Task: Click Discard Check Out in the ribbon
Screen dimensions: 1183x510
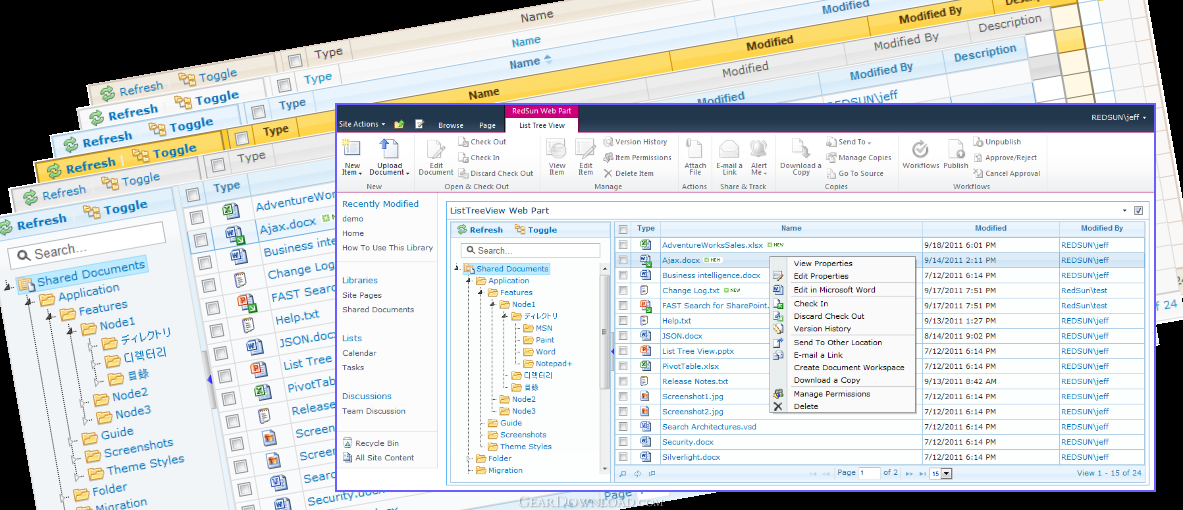Action: point(496,173)
